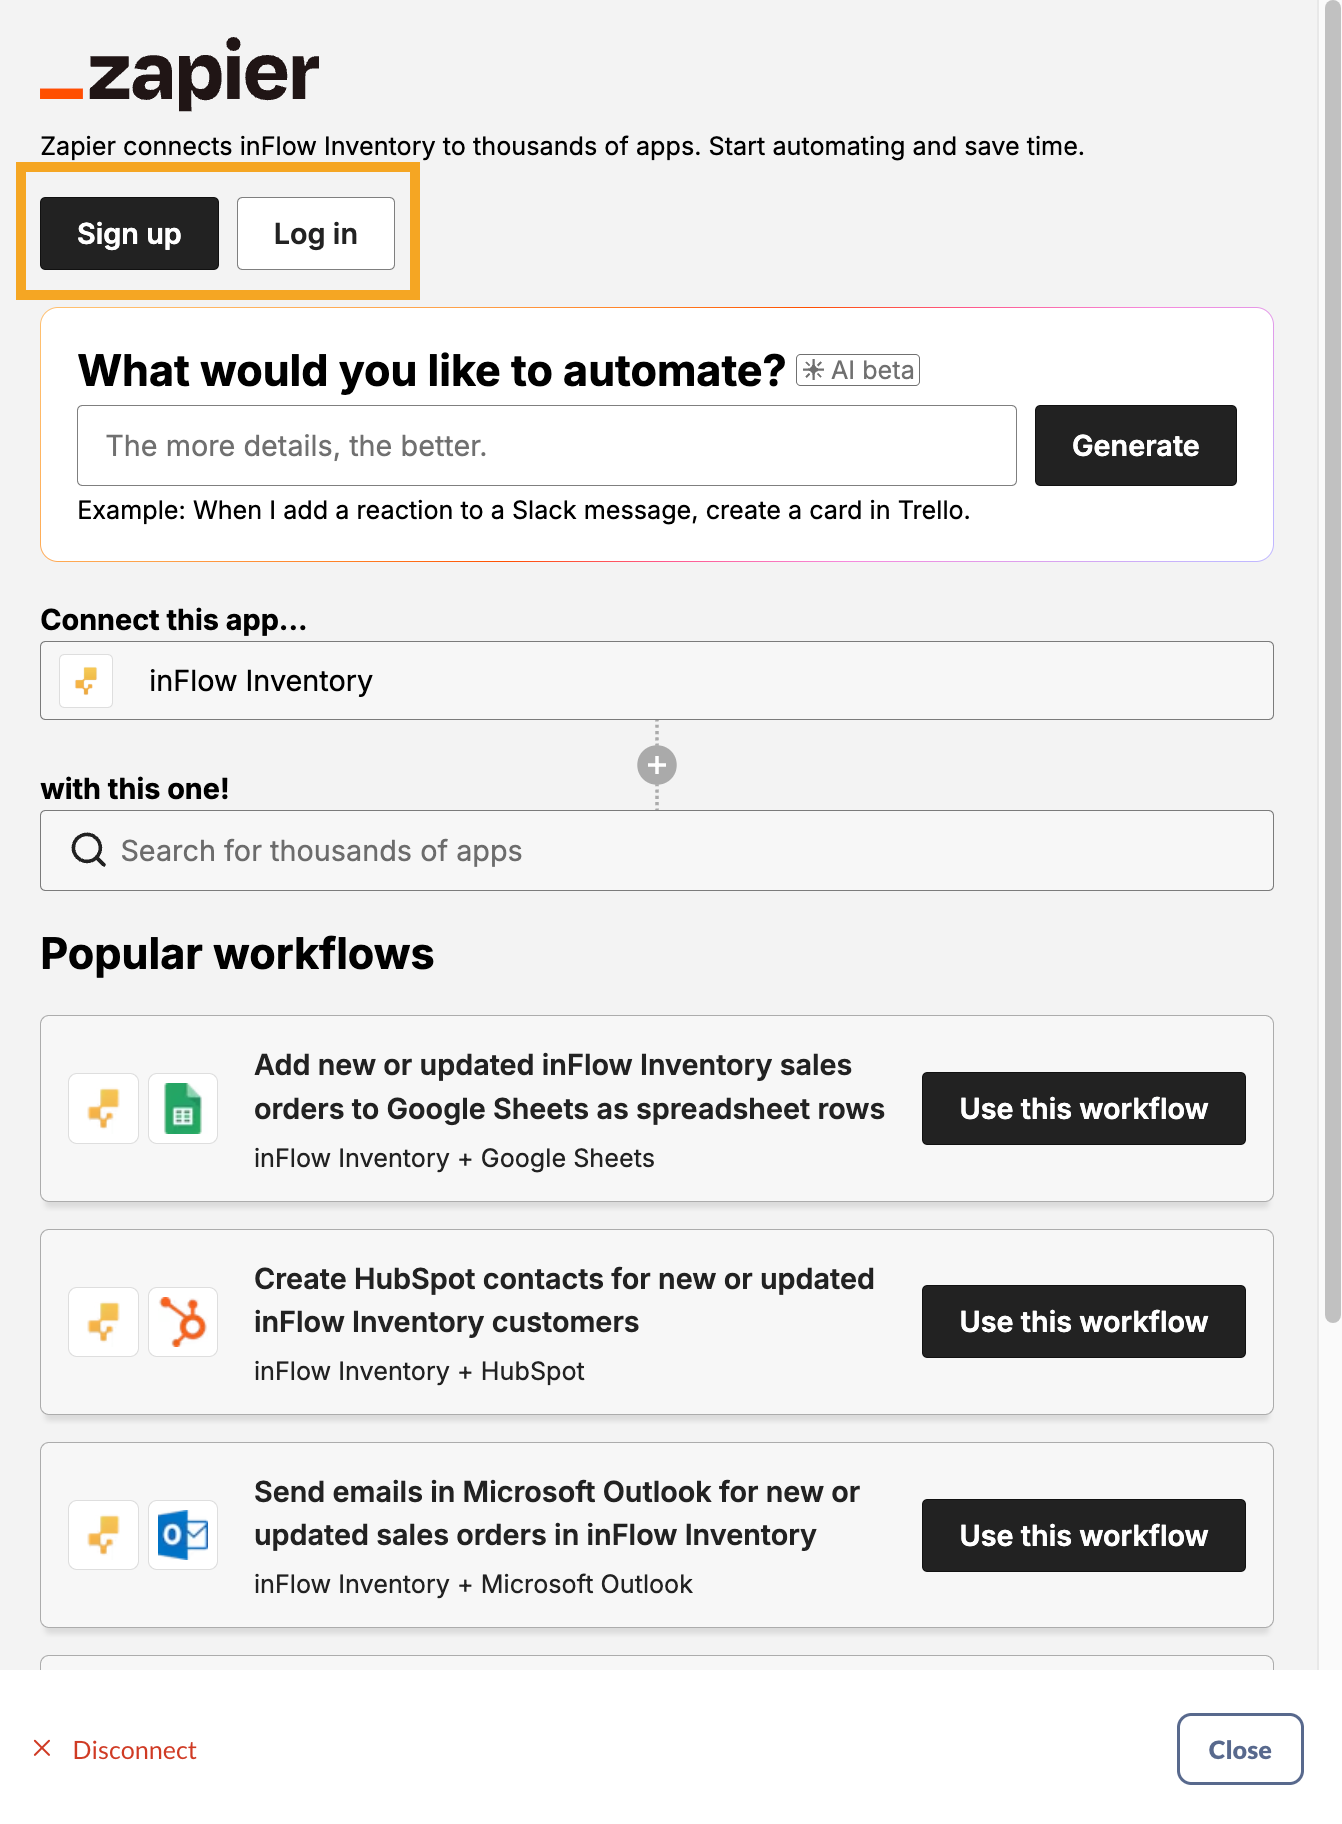Screen dimensions: 1342x1824
Task: Click the Close button
Action: [1240, 1749]
